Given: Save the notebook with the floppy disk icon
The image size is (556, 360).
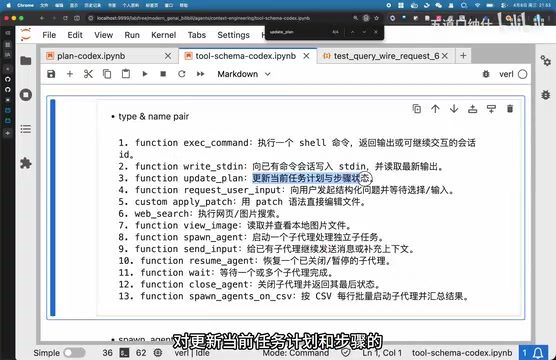Looking at the screenshot, I should [x=51, y=74].
